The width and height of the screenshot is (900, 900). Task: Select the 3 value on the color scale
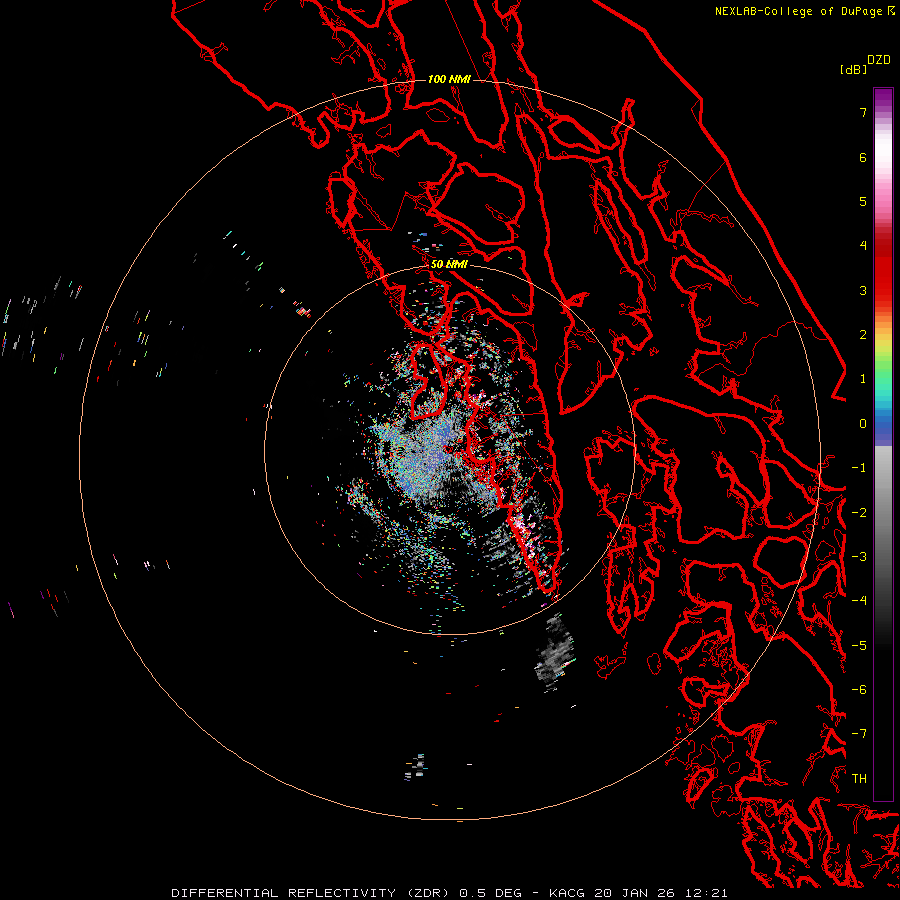[x=863, y=290]
